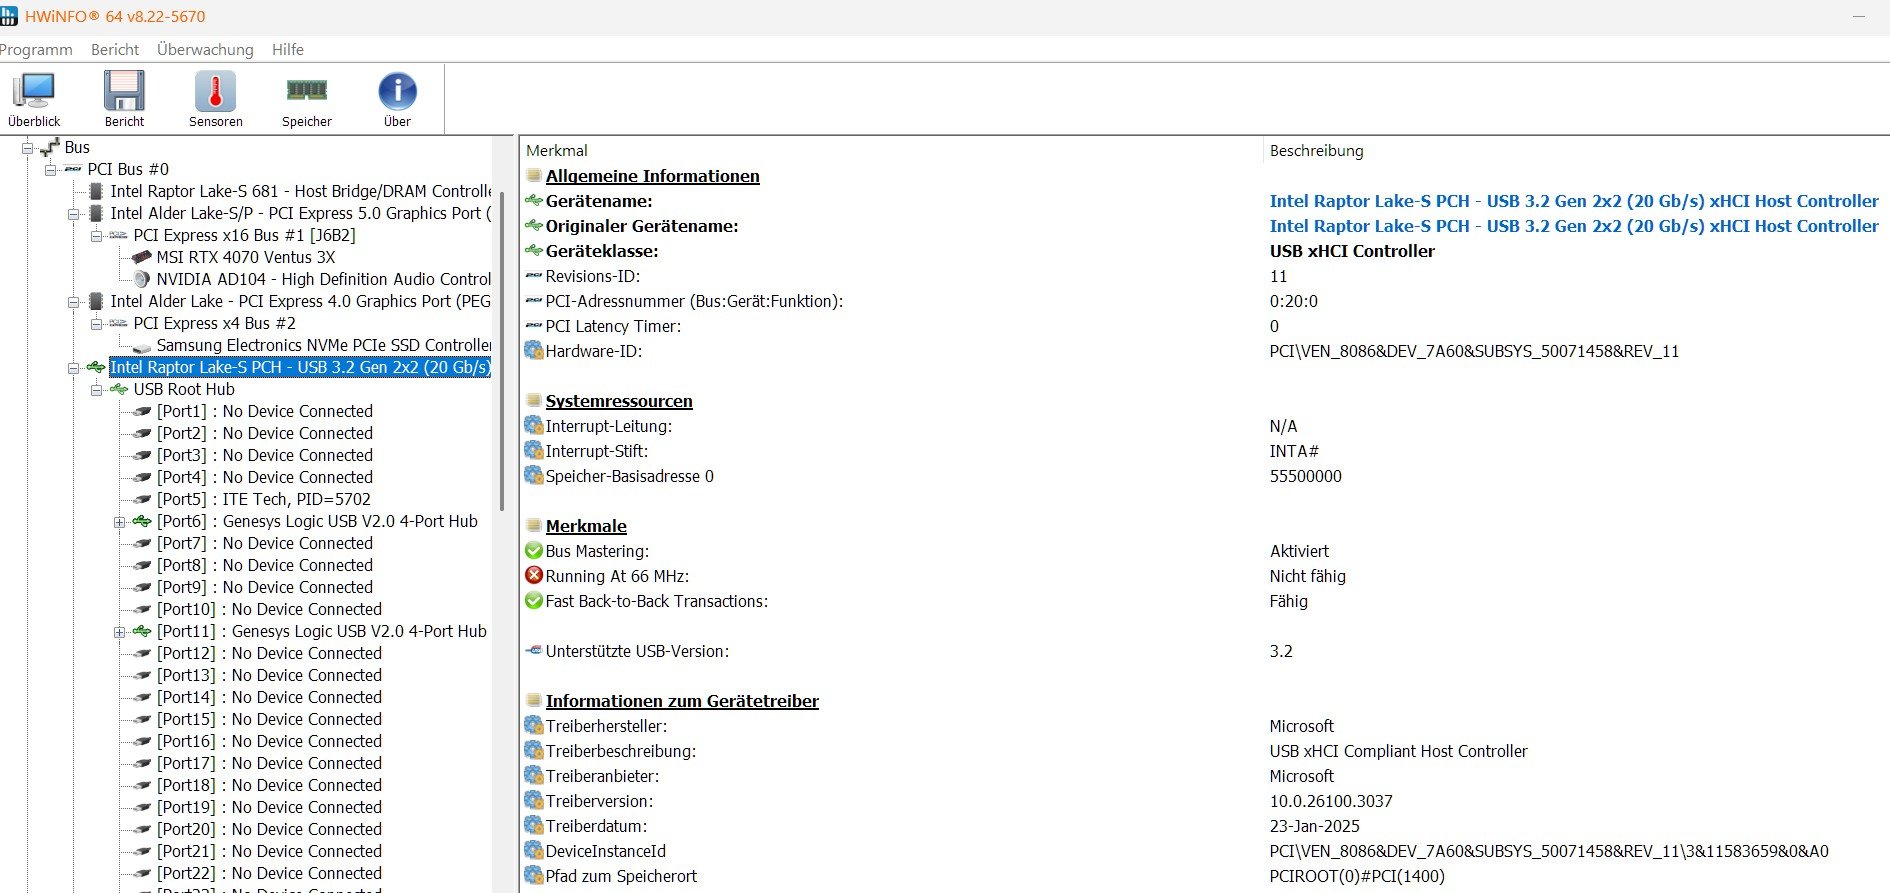
Task: Click the green check at Fast Back-to-Back
Action: point(534,601)
